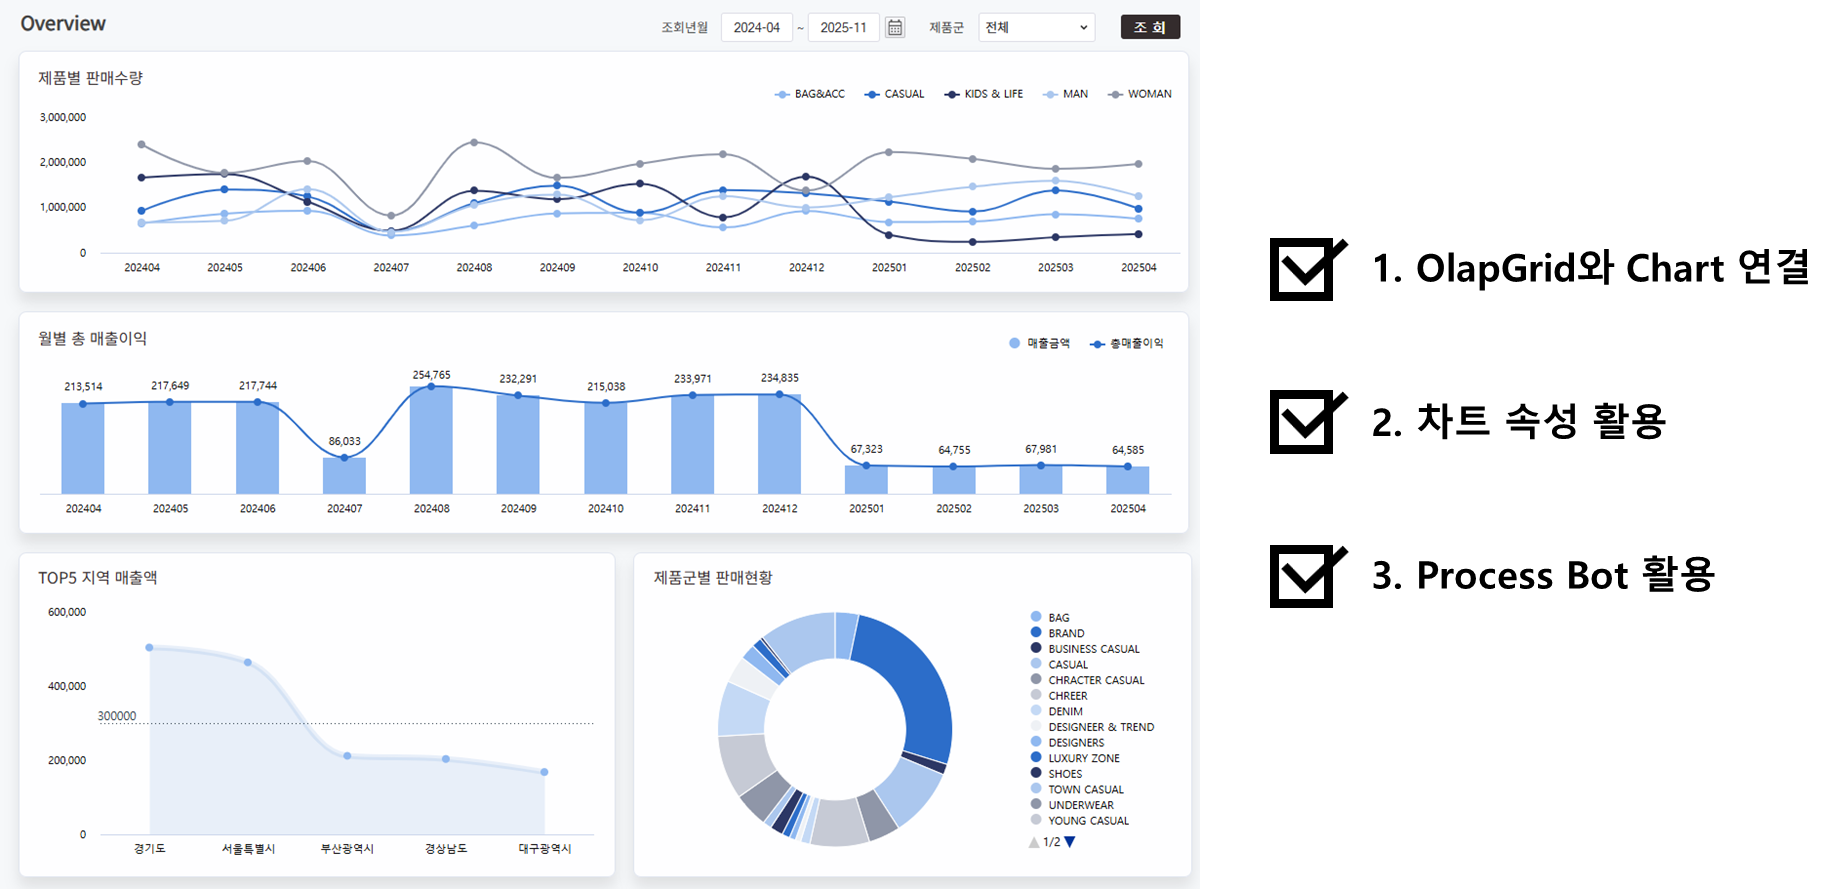Click the 경기도 data point in TOP5 chart
The height and width of the screenshot is (889, 1842).
coord(150,648)
